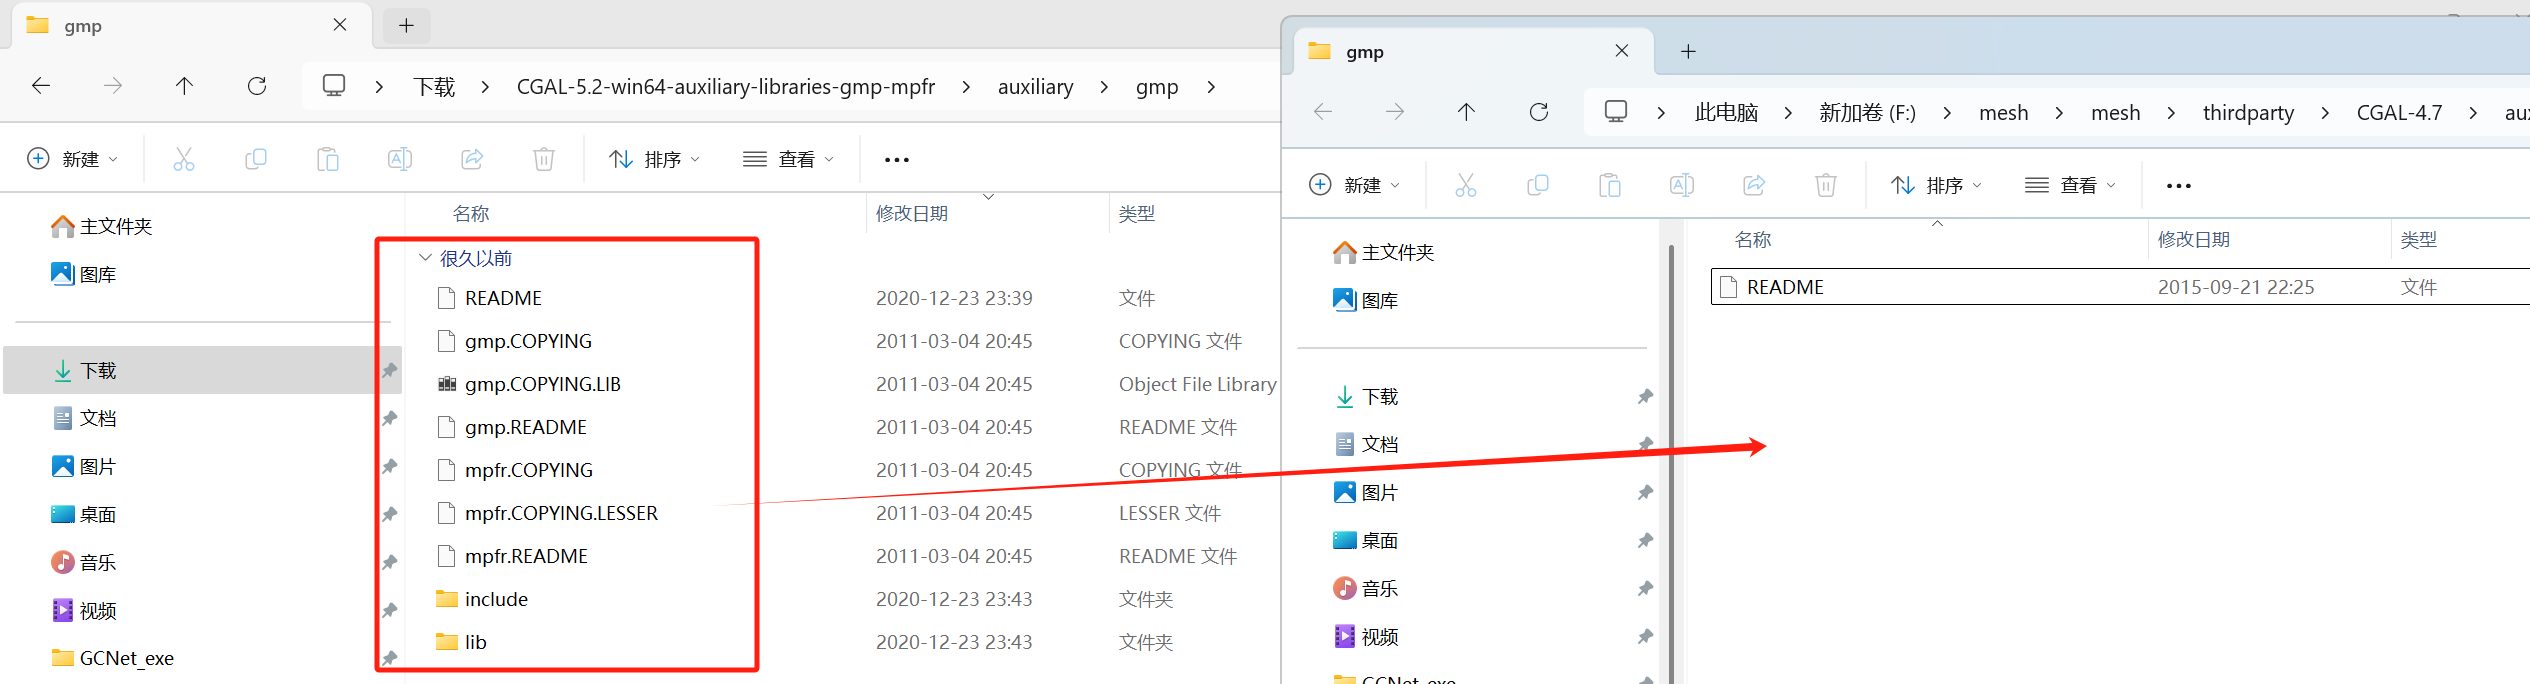Click auxiliary breadcrumb in left address bar

pyautogui.click(x=1035, y=87)
